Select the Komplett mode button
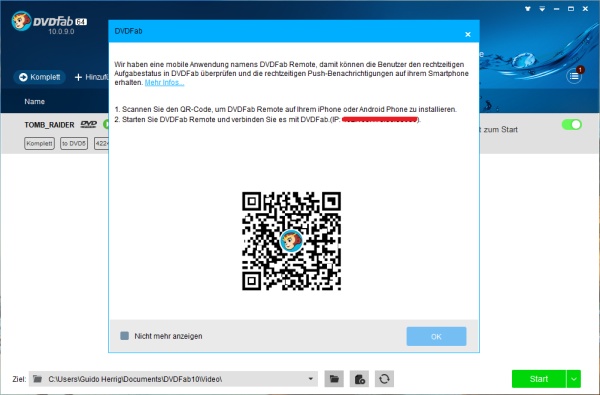The width and height of the screenshot is (600, 395). (39, 77)
